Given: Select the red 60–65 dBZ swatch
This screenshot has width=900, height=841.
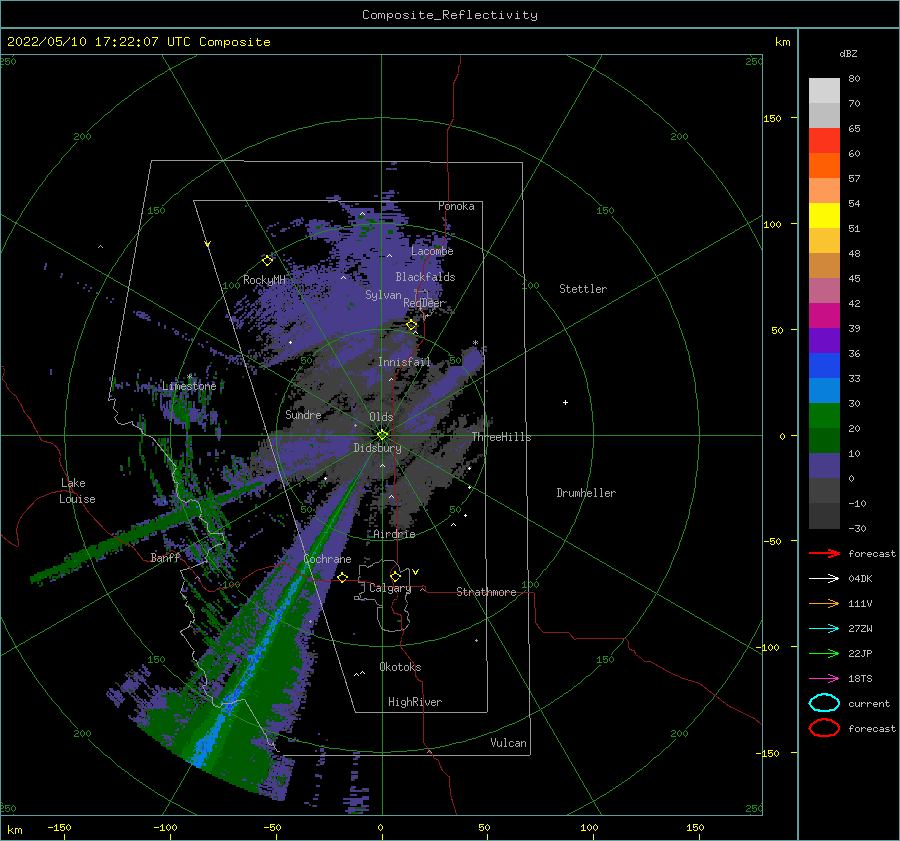Looking at the screenshot, I should pyautogui.click(x=824, y=140).
